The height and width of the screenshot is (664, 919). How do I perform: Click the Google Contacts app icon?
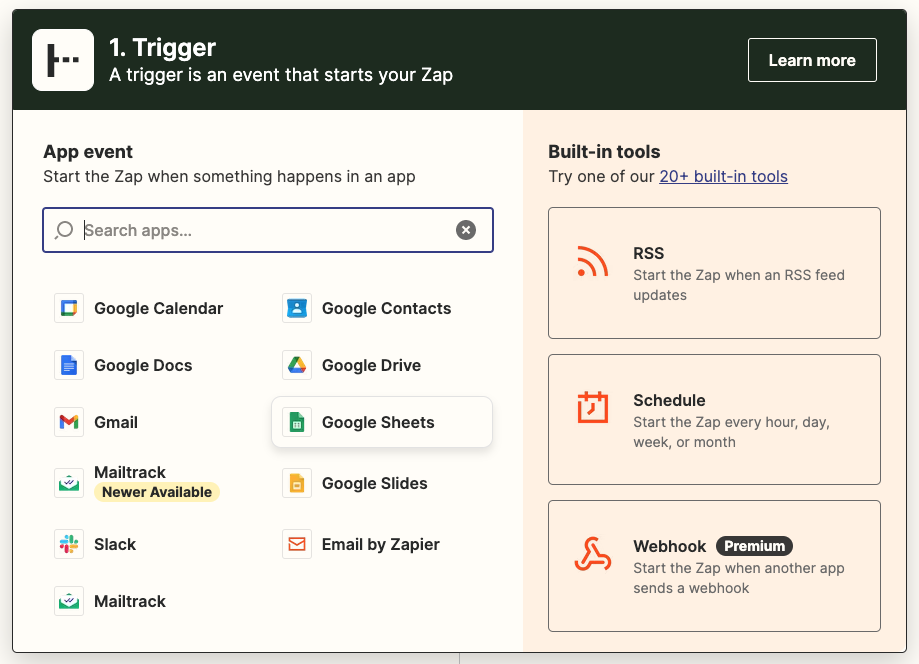297,308
